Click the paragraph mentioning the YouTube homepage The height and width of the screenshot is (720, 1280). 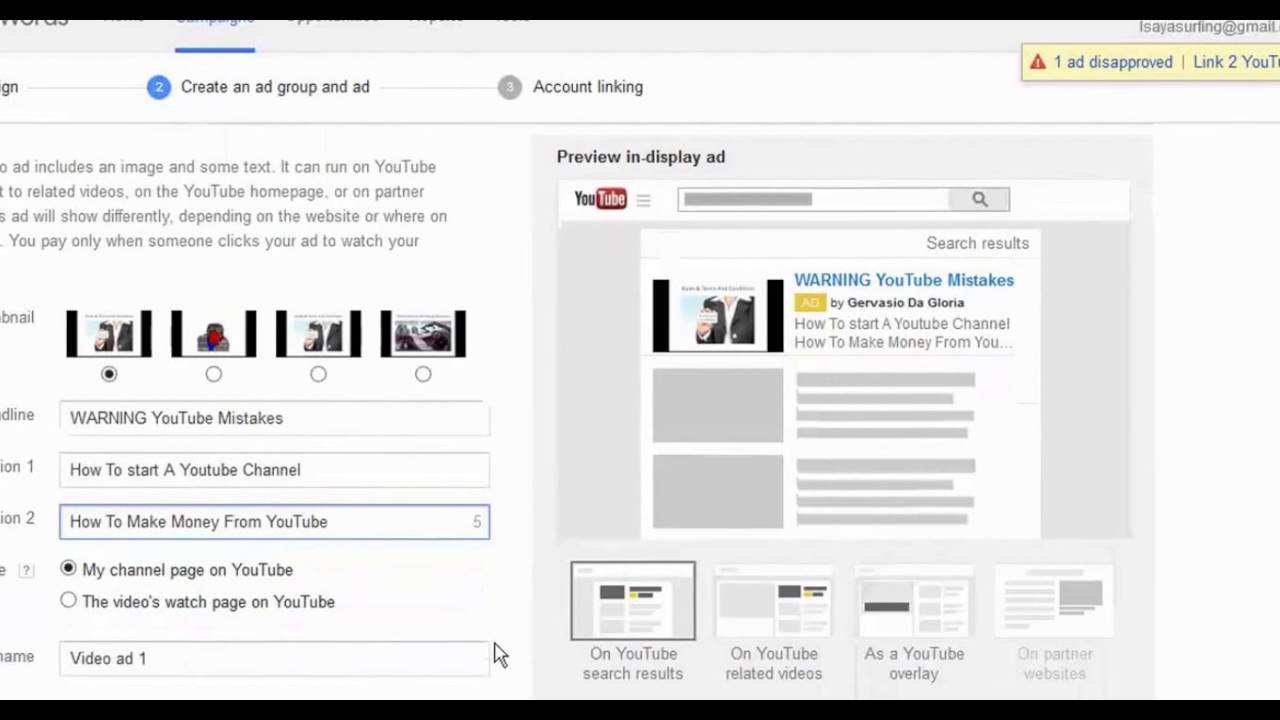click(x=223, y=204)
